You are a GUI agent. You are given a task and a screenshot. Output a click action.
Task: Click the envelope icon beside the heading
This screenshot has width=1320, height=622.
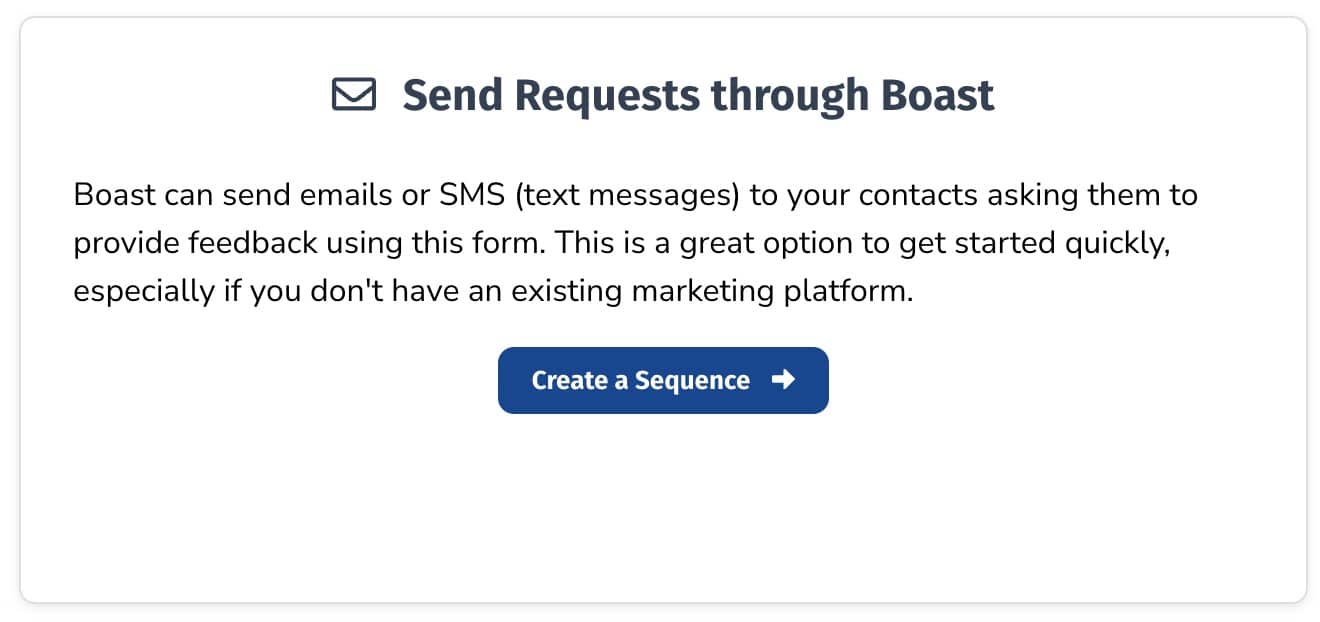point(353,95)
